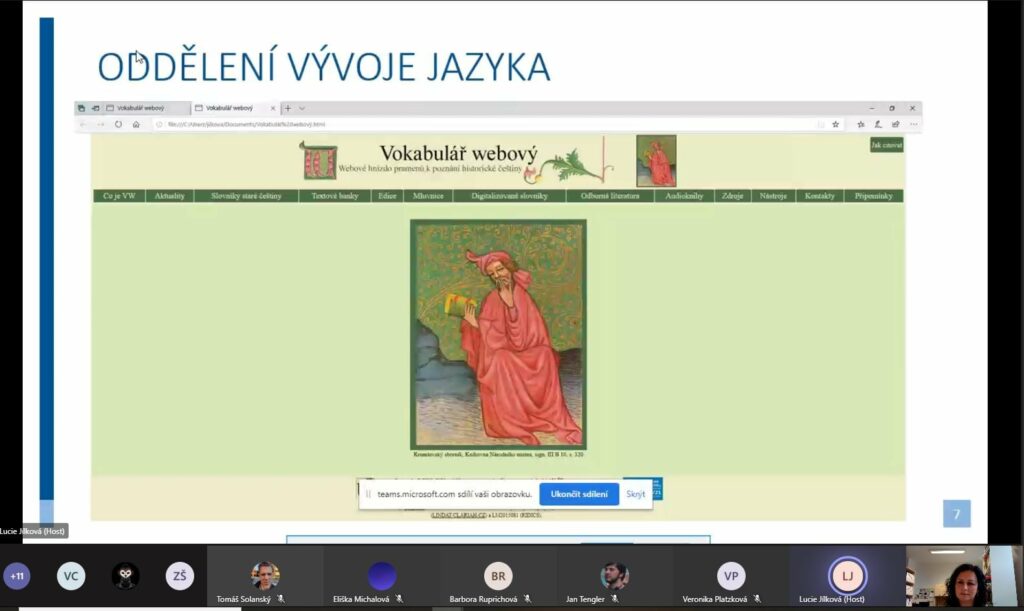1024x611 pixels.
Task: Click Eliška Michalová's muted microphone icon
Action: click(399, 599)
